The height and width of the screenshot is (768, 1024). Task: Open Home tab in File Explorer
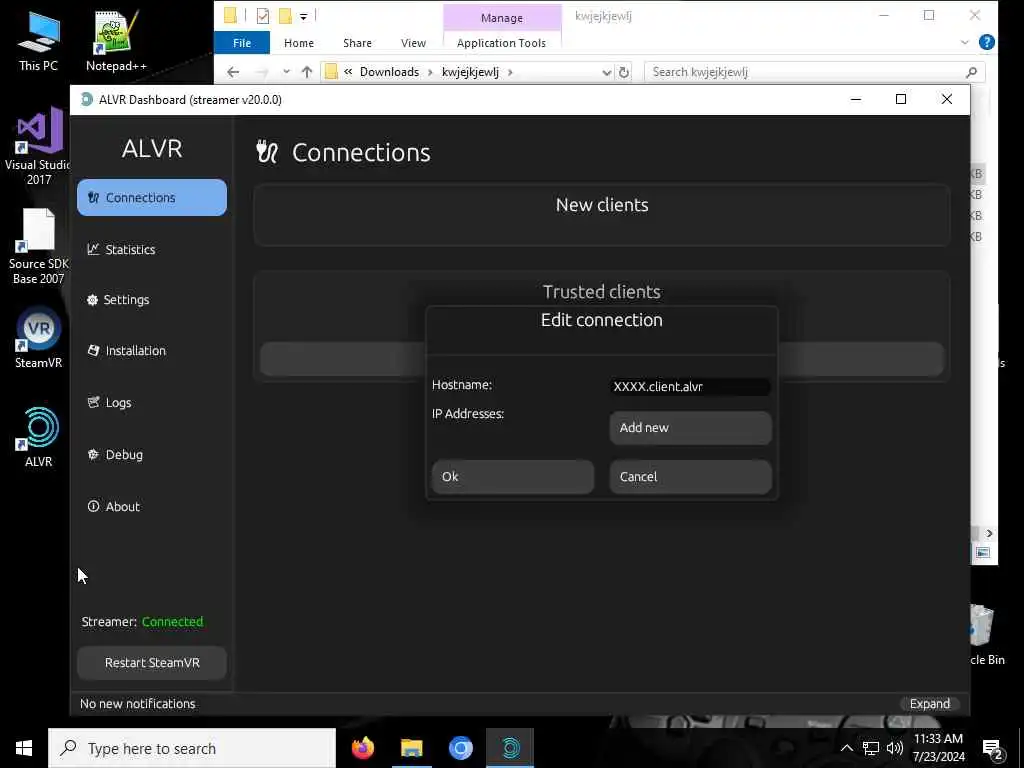point(298,42)
